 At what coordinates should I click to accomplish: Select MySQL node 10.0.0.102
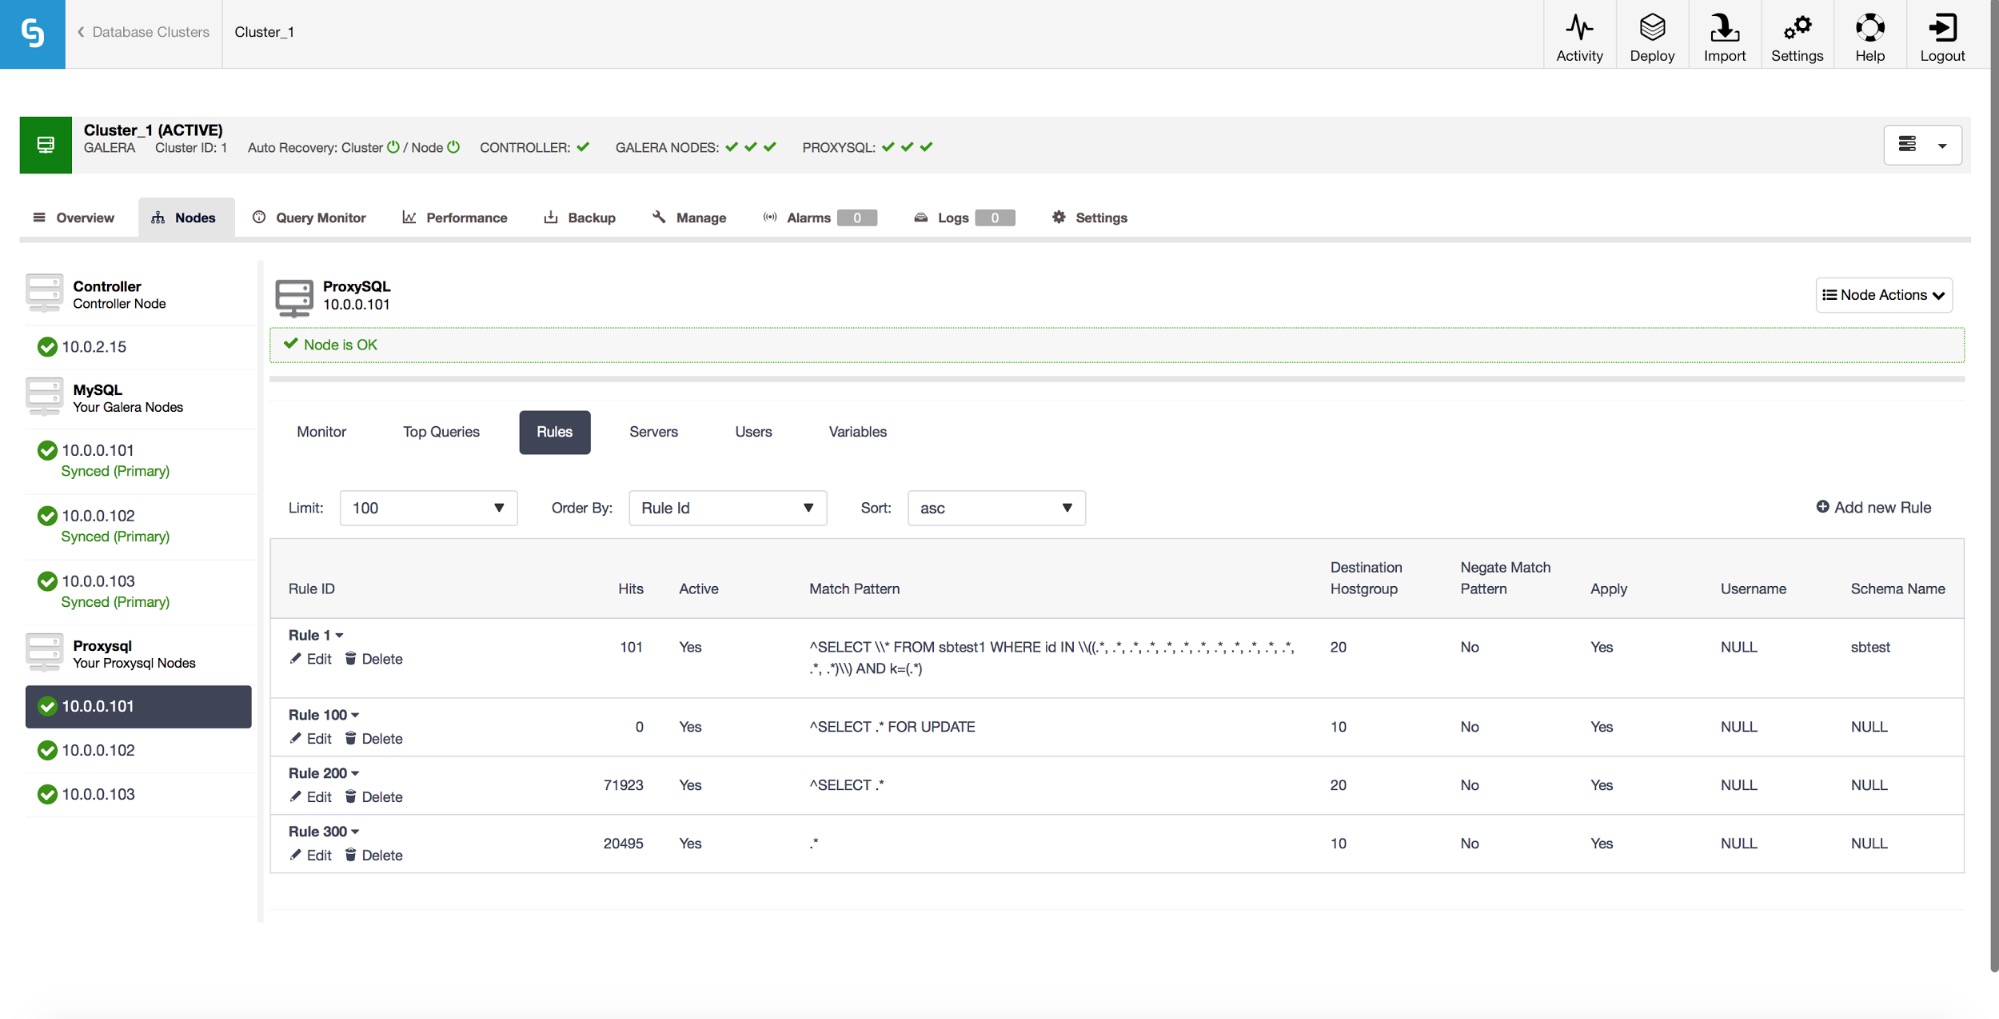point(98,515)
